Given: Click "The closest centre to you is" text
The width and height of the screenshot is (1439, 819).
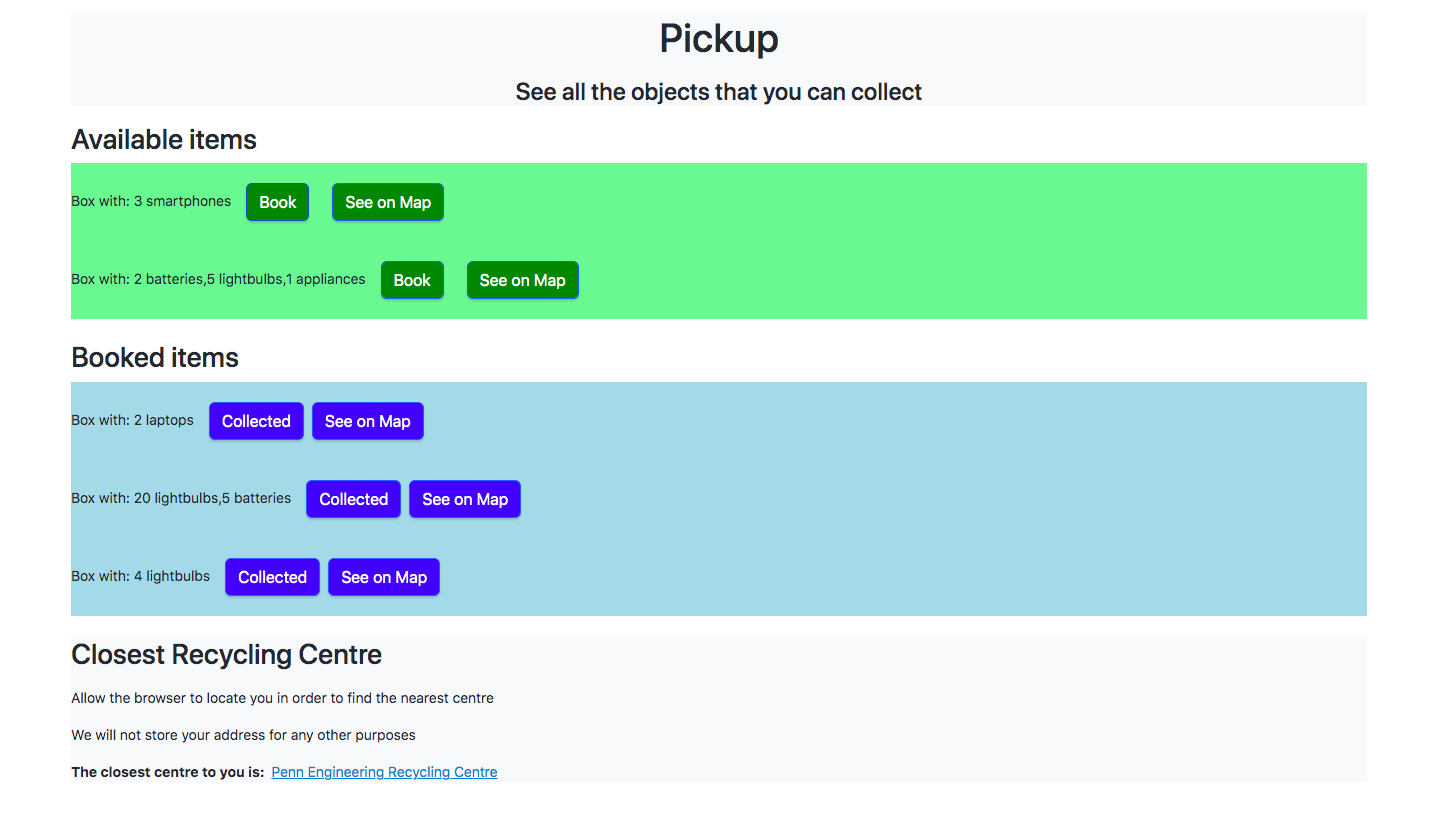Looking at the screenshot, I should [x=167, y=772].
